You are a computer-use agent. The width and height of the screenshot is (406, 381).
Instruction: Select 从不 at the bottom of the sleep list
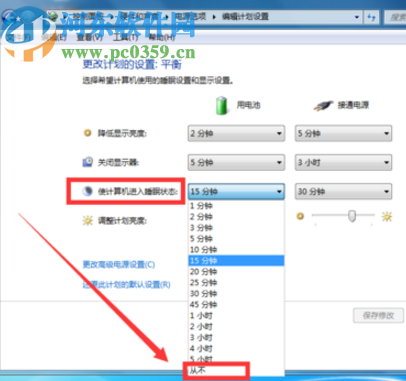pyautogui.click(x=236, y=371)
